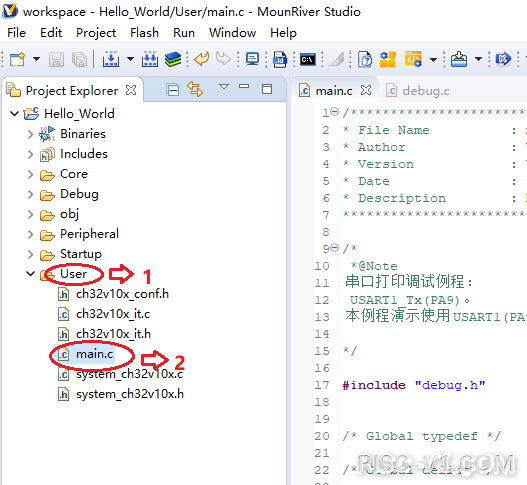Click the stacked books library icon

point(173,59)
